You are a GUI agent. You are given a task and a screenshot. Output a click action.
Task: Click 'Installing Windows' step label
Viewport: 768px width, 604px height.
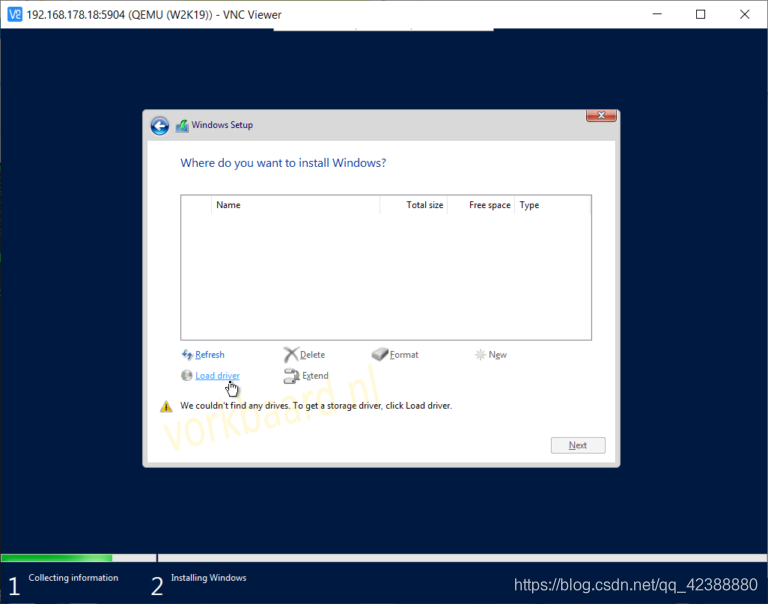coord(209,578)
